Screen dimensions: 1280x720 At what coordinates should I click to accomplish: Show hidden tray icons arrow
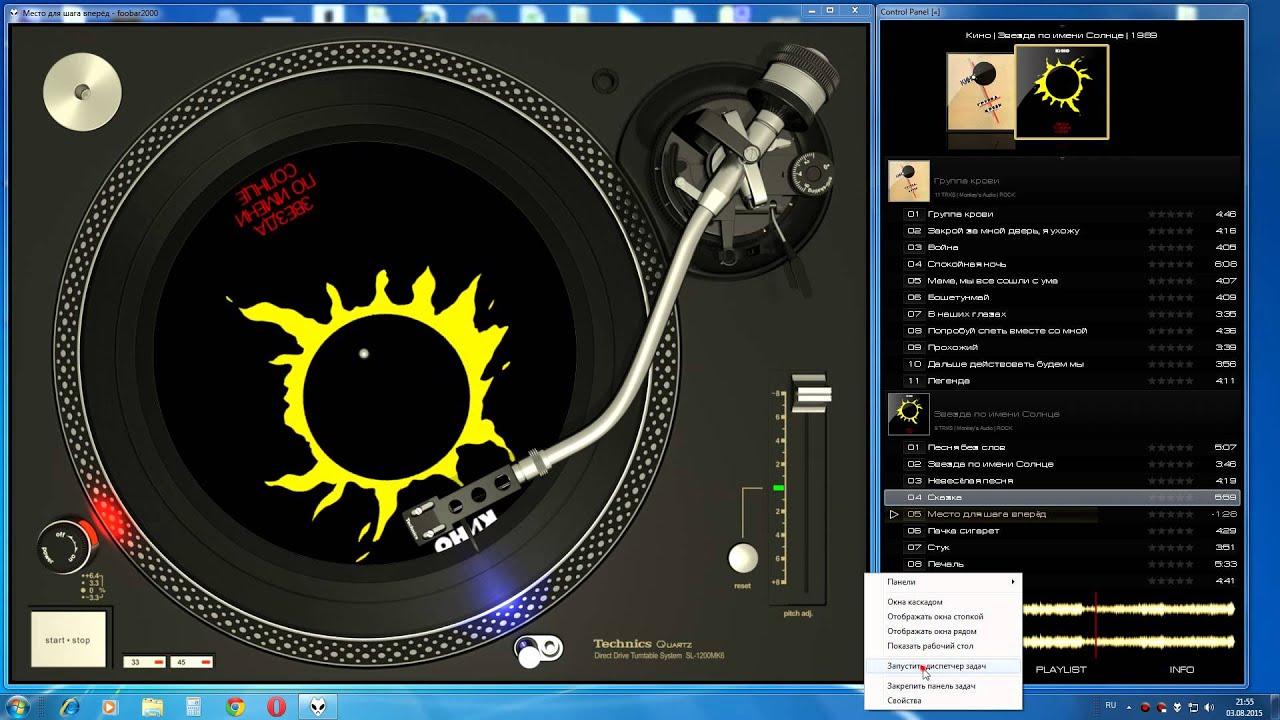point(1131,707)
